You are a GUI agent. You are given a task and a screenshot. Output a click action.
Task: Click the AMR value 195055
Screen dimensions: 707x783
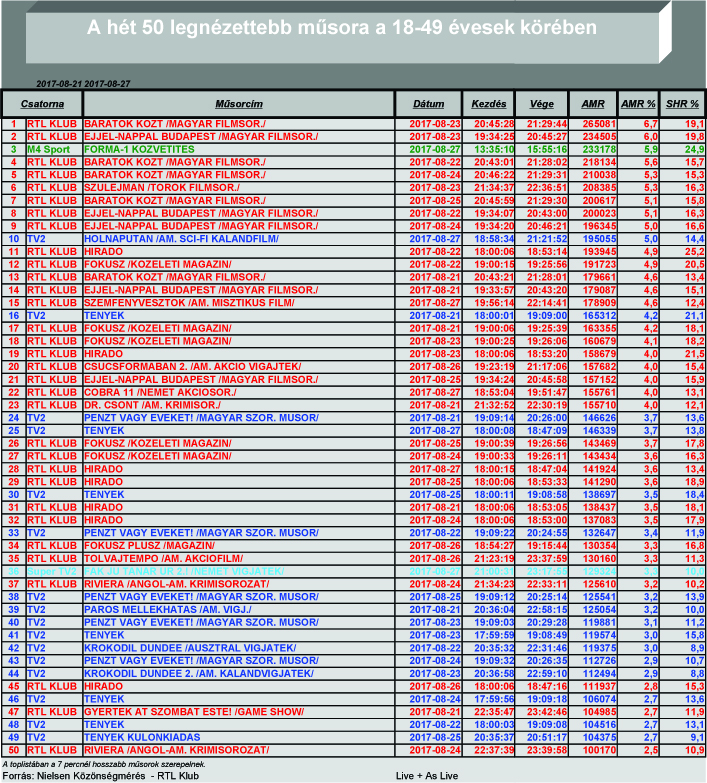(x=599, y=239)
